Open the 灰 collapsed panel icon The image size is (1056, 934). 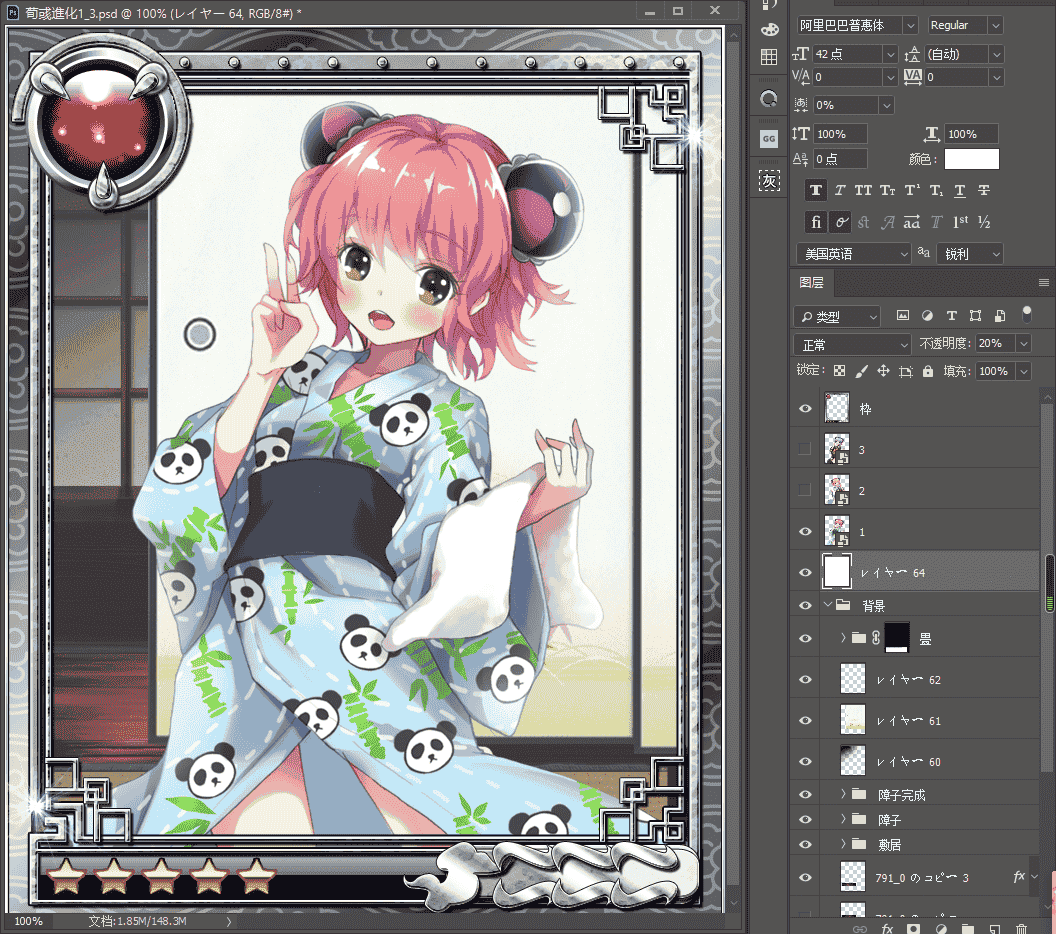[x=769, y=180]
